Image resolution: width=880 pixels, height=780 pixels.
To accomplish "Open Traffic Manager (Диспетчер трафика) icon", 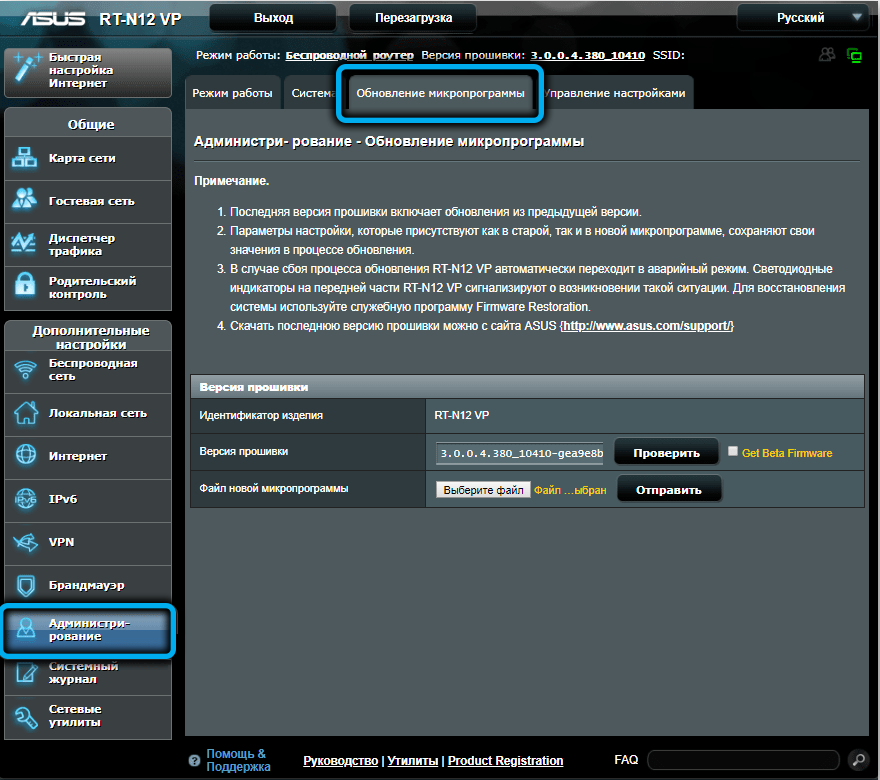I will [x=24, y=244].
